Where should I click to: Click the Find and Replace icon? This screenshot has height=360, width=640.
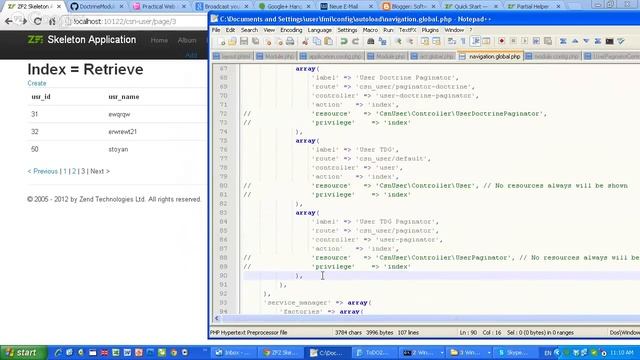coord(382,41)
